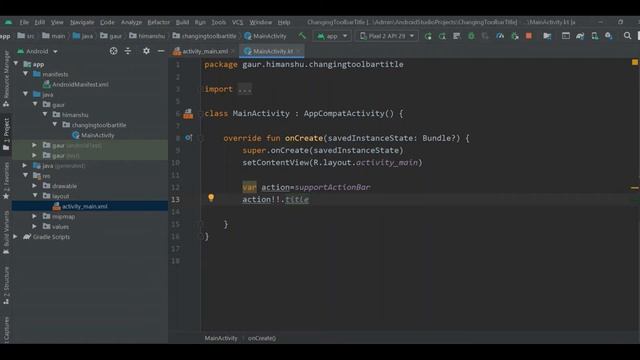Expand the Gradle Scripts node

tap(16, 237)
